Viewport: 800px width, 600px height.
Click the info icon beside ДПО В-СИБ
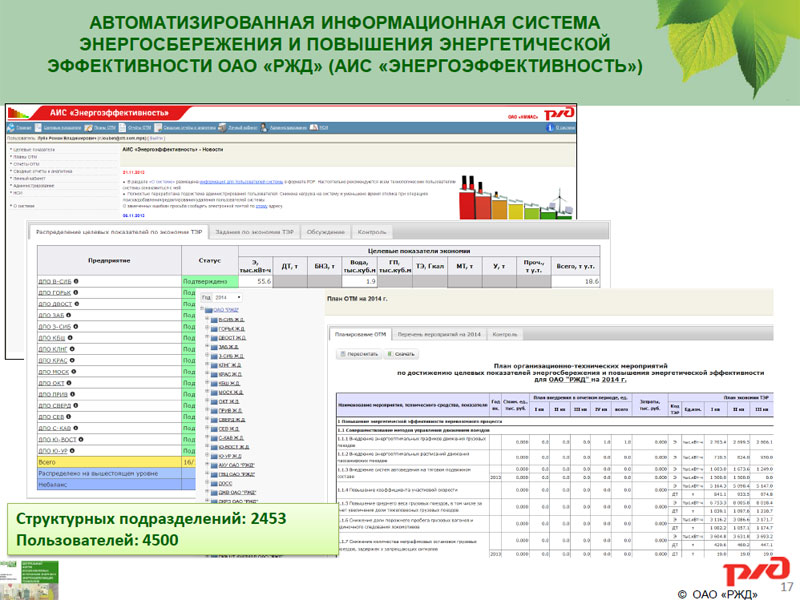coord(76,281)
